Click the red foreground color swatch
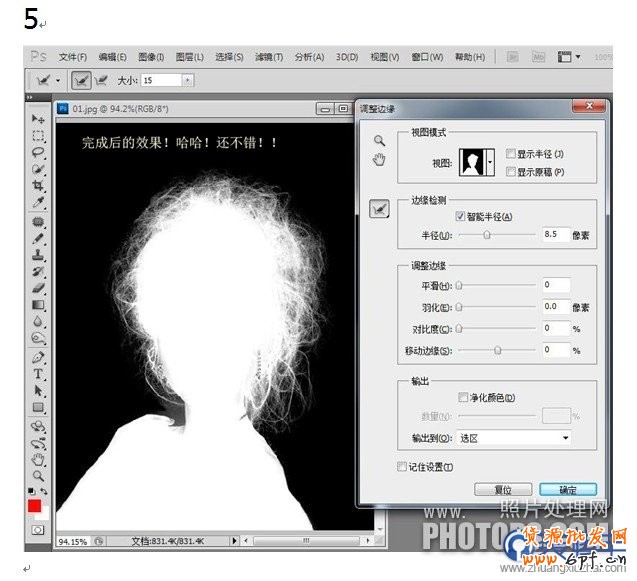 [36, 508]
